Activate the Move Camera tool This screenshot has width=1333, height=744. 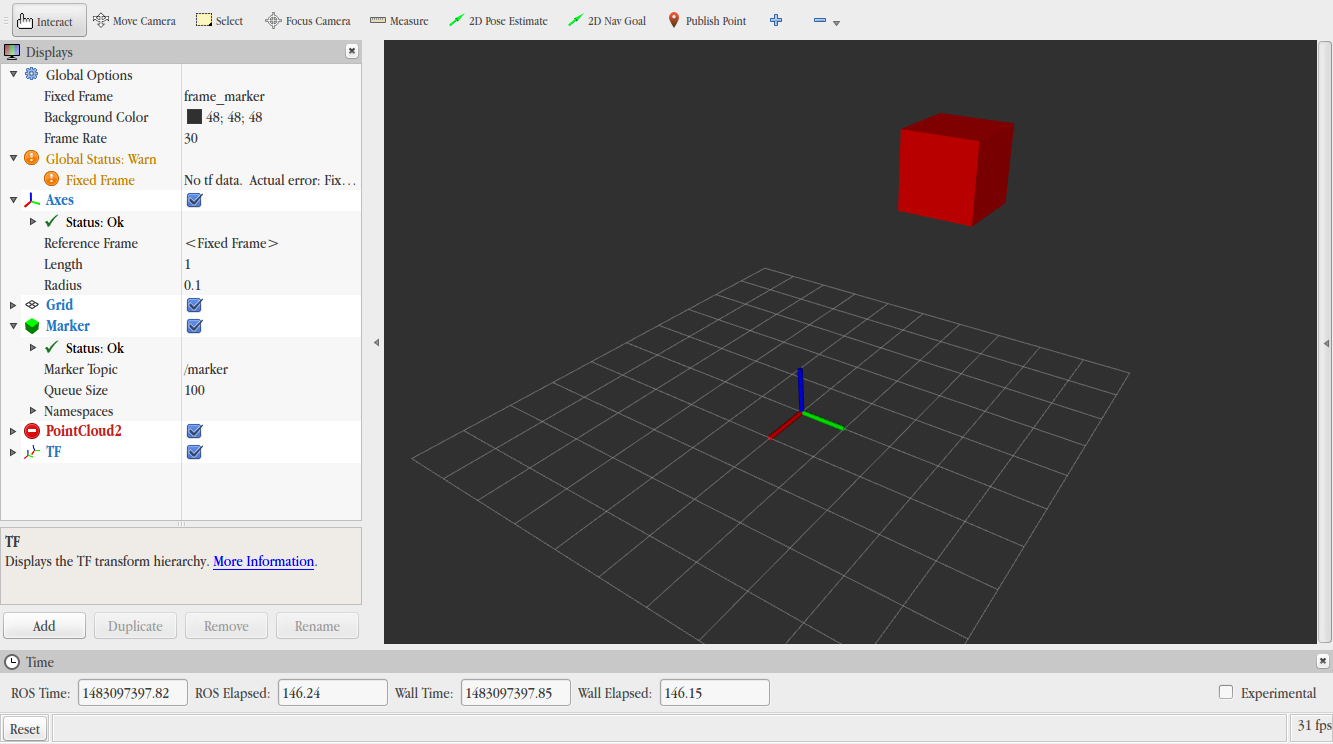(x=134, y=21)
